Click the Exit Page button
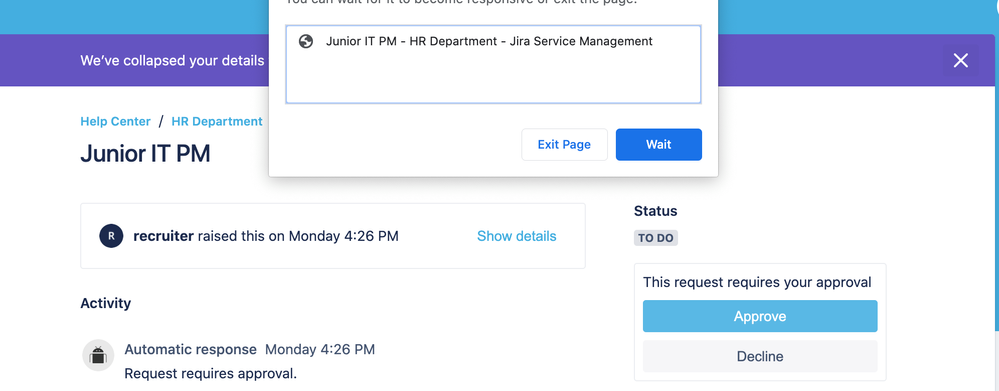The image size is (999, 391). tap(564, 145)
